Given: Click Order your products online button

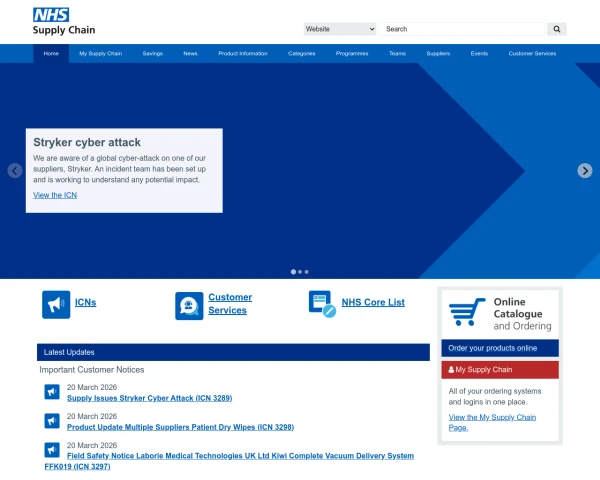Looking at the screenshot, I should click(x=500, y=348).
